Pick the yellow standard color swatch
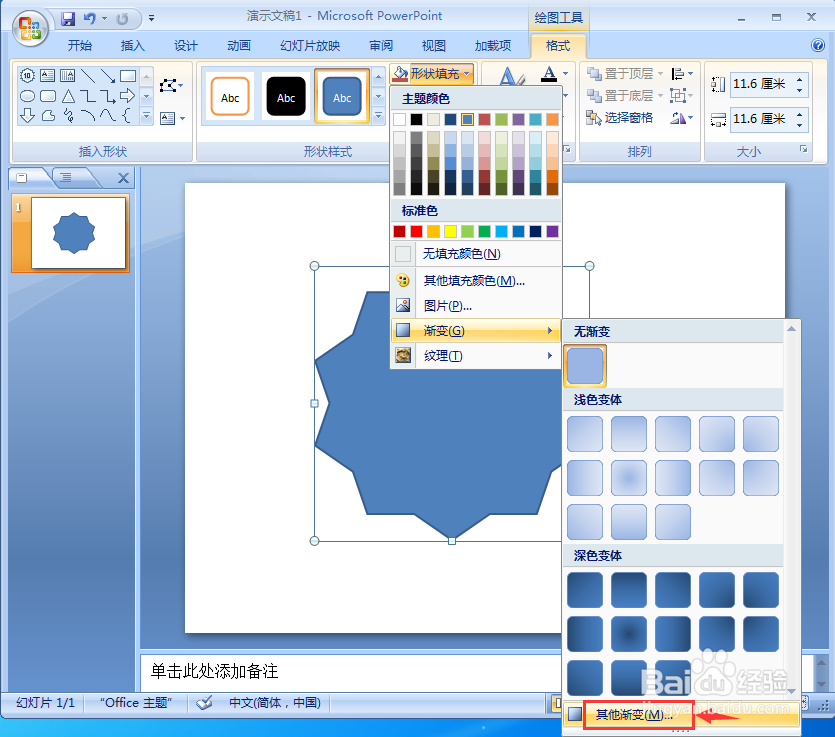Image resolution: width=835 pixels, height=737 pixels. (450, 231)
